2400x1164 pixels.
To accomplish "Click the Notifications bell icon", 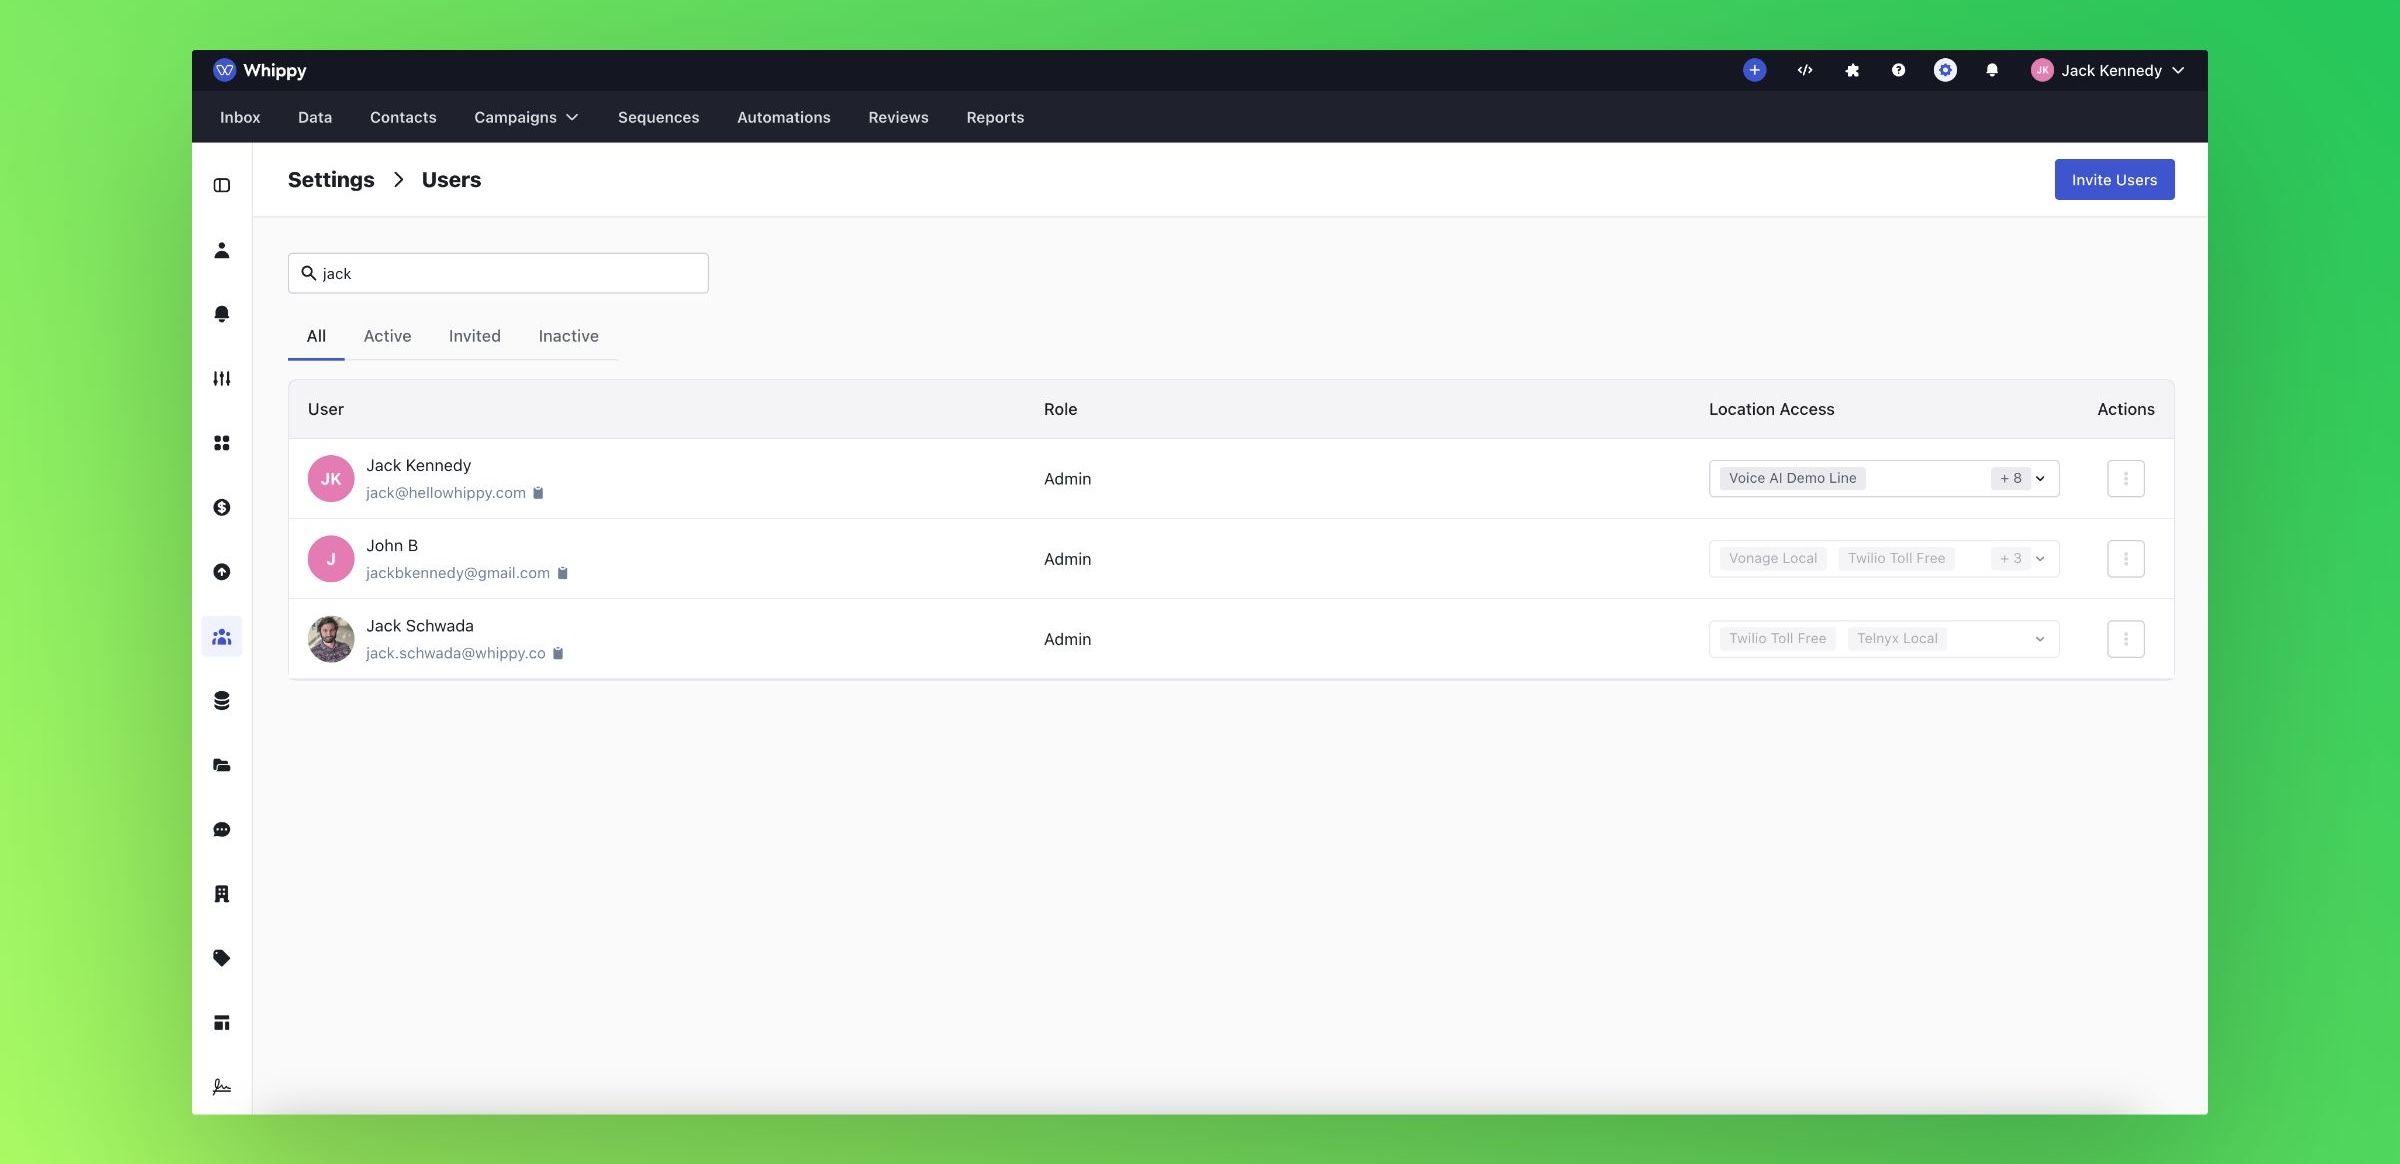I will (1990, 69).
